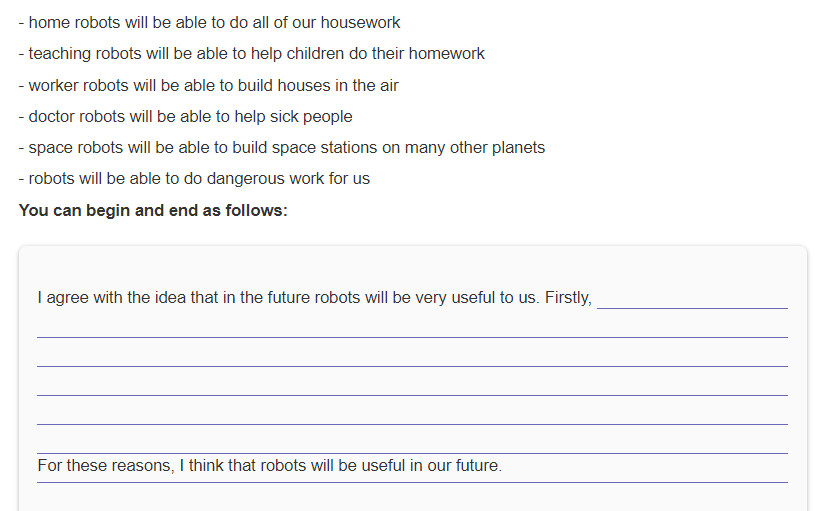The height and width of the screenshot is (511, 817).
Task: Click the blank line after "Firstly,"
Action: [692, 298]
